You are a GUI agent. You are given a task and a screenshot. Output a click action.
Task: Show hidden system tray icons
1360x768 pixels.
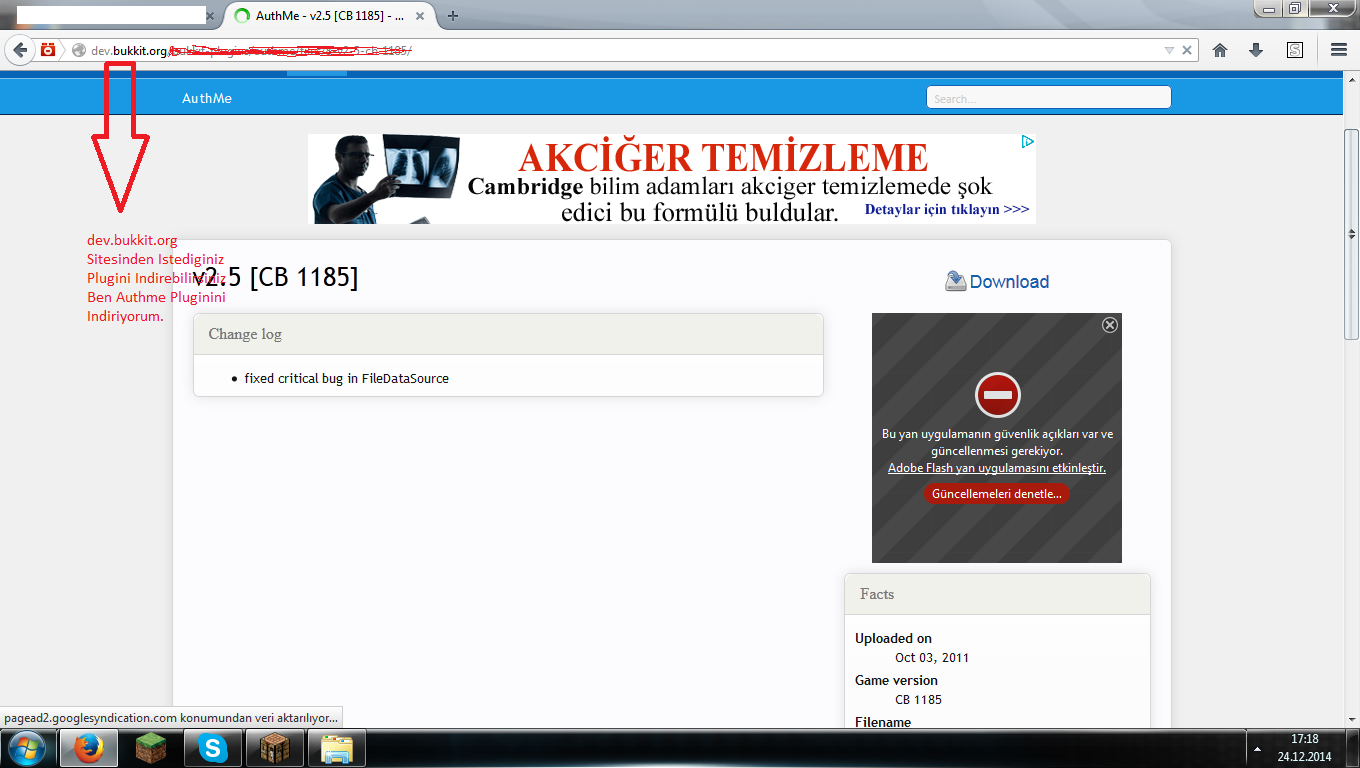point(1256,748)
